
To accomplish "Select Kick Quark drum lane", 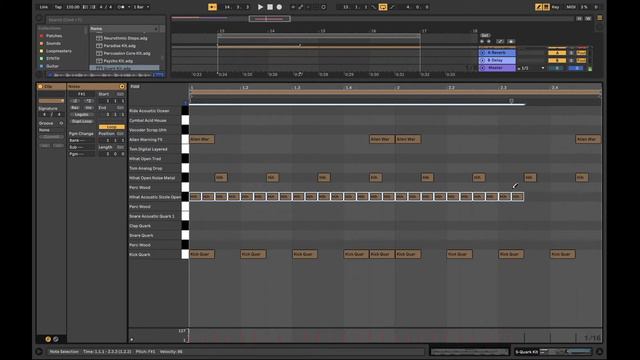I will [155, 255].
